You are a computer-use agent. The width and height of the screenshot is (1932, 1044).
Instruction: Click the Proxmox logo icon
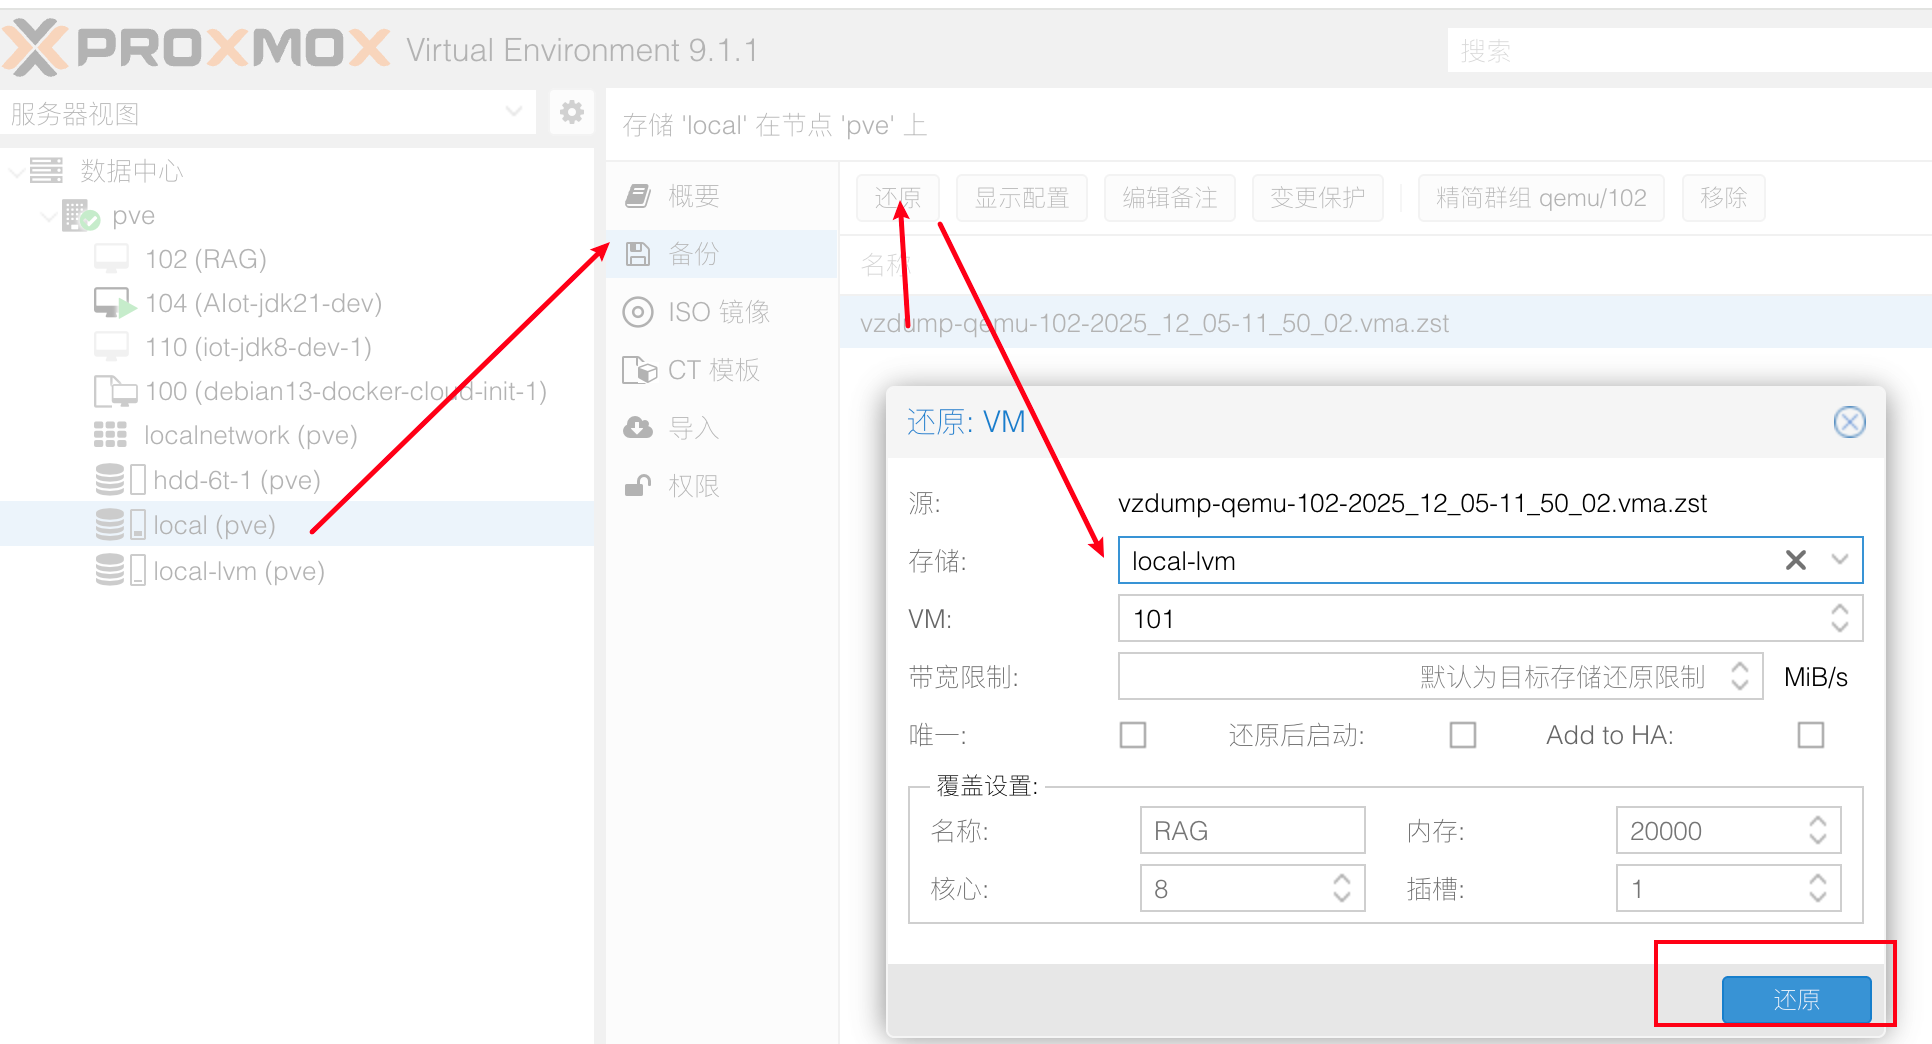pos(36,48)
